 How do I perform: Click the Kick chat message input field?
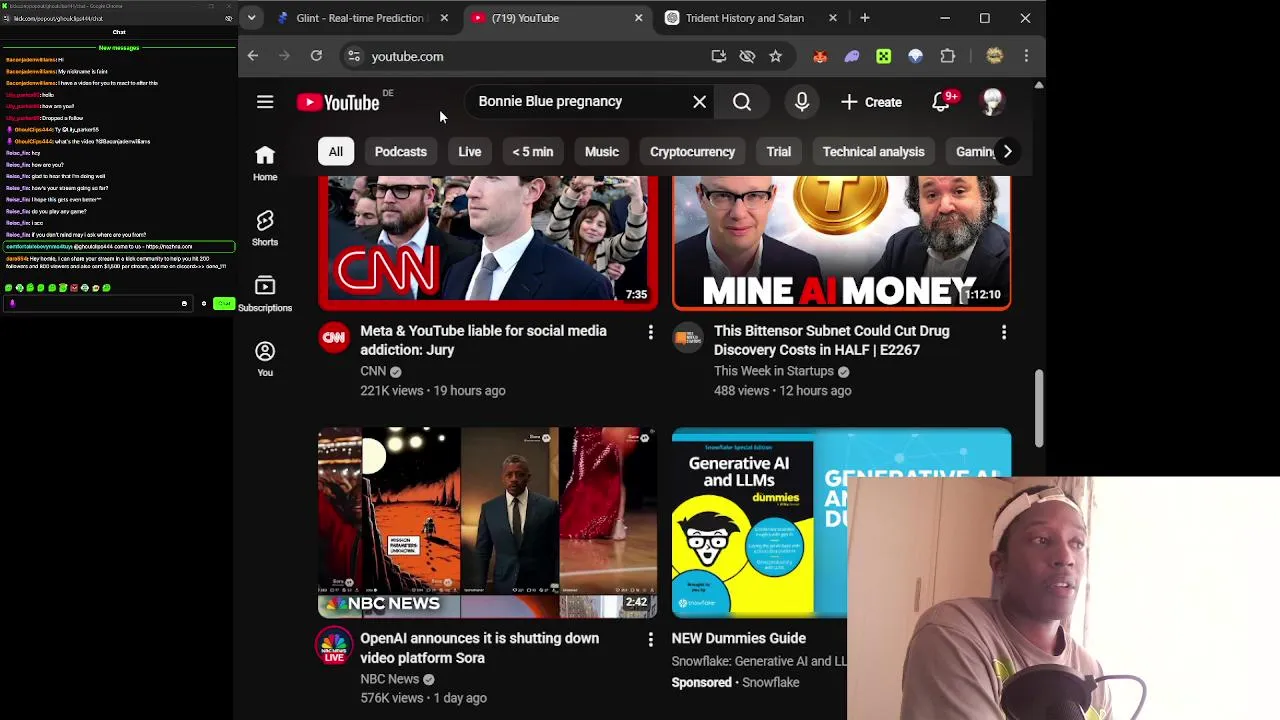pos(98,303)
